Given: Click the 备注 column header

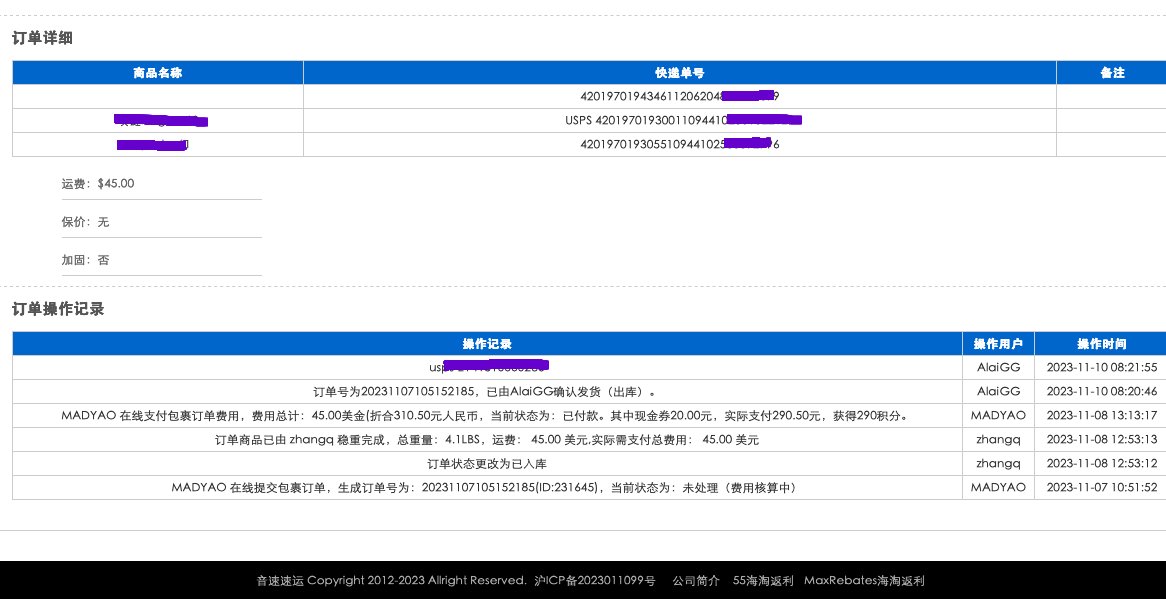Looking at the screenshot, I should [1112, 73].
